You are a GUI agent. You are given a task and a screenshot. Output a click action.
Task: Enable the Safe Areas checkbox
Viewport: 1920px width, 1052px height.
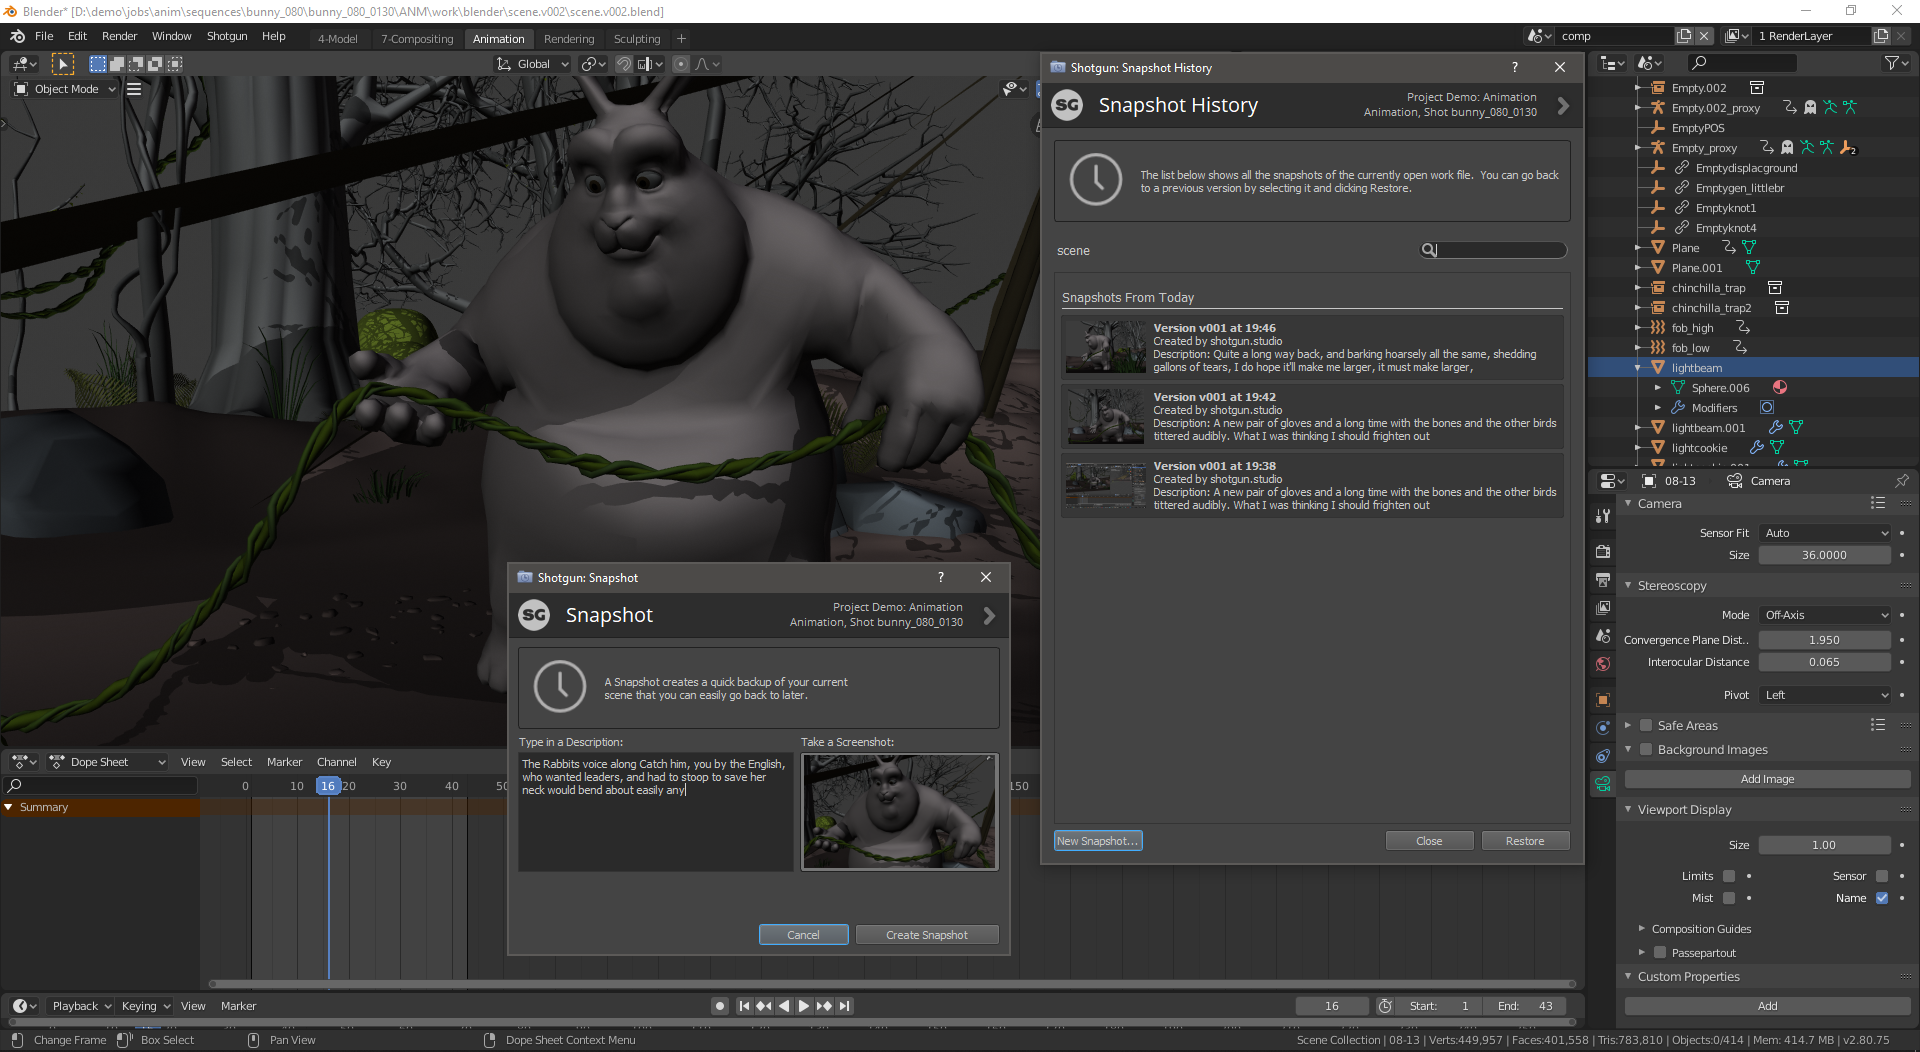[1646, 726]
